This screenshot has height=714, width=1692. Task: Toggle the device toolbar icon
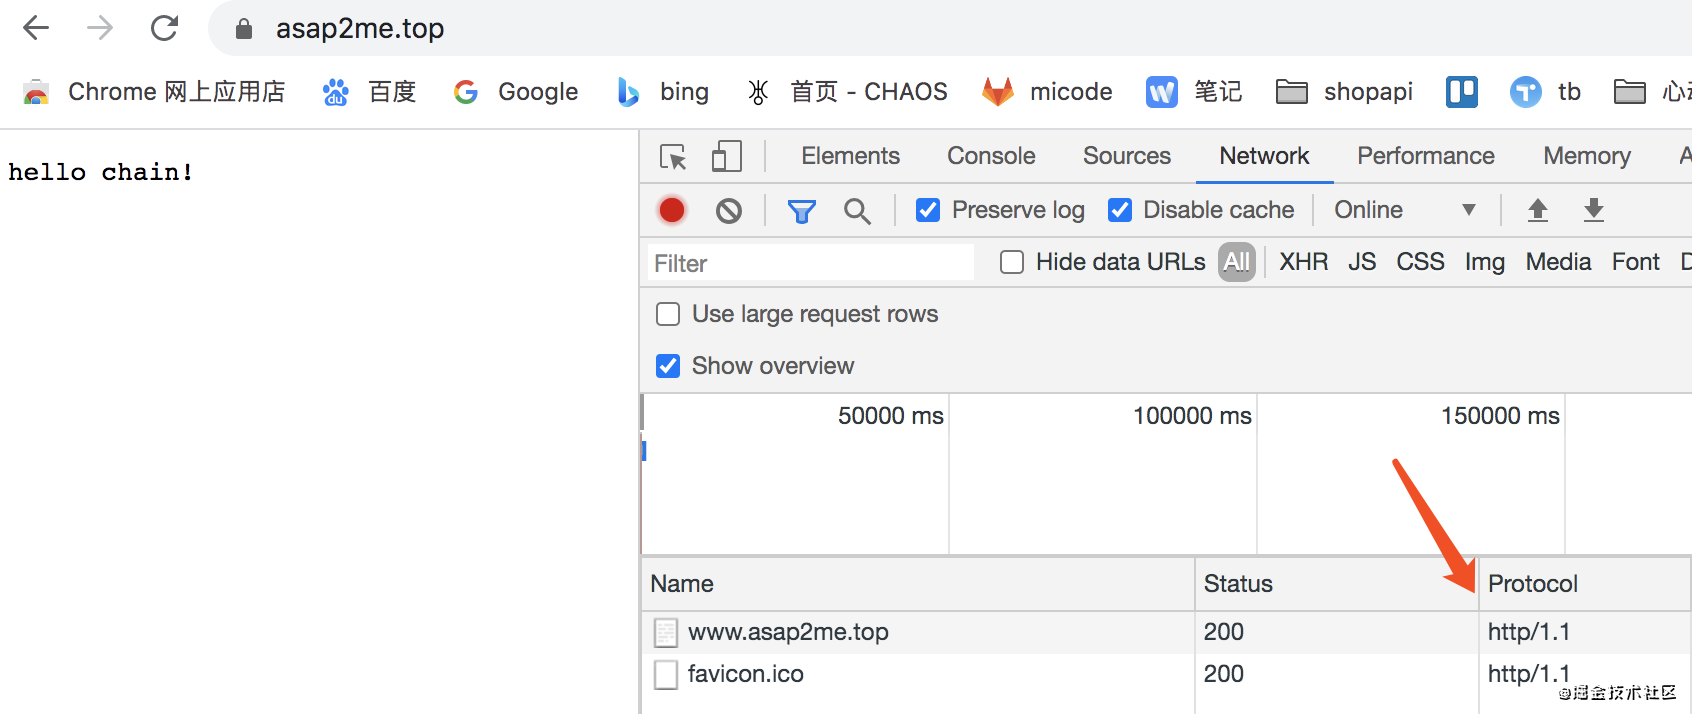click(727, 157)
